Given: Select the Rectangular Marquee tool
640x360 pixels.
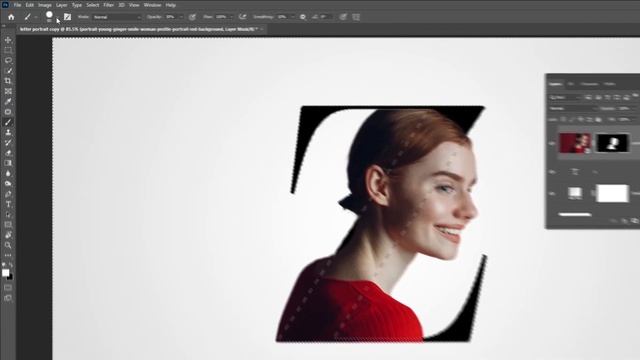Looking at the screenshot, I should (8, 50).
